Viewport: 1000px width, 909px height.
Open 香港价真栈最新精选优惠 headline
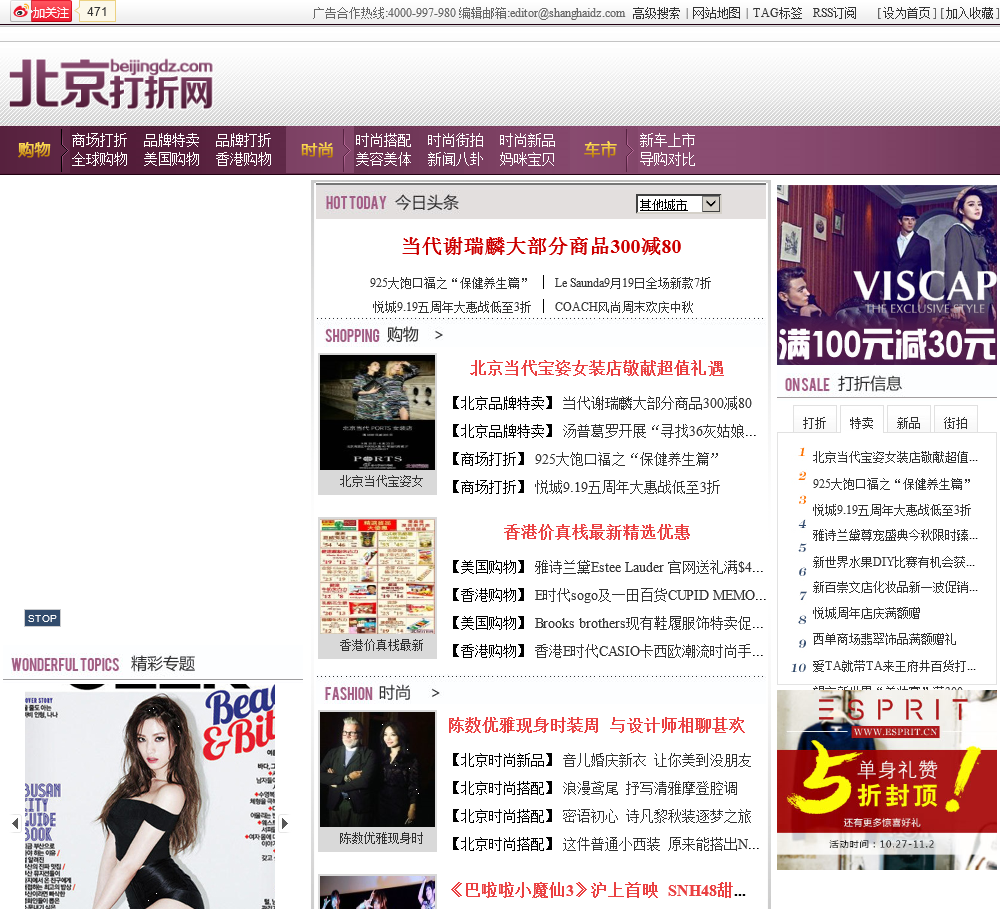(597, 533)
